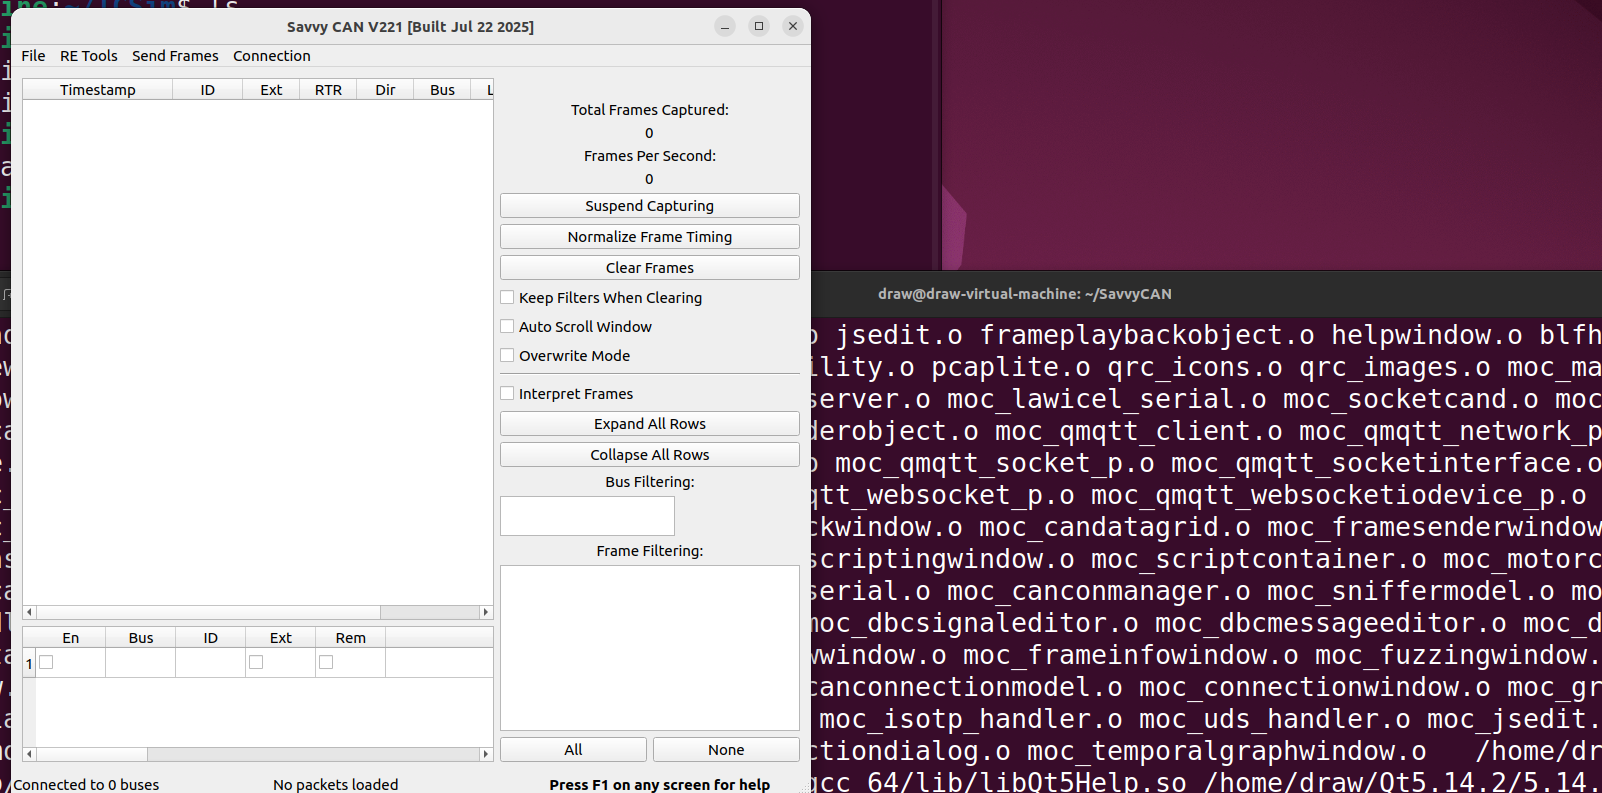The height and width of the screenshot is (793, 1602).
Task: Click the Bus column header in frame table
Action: coord(442,90)
